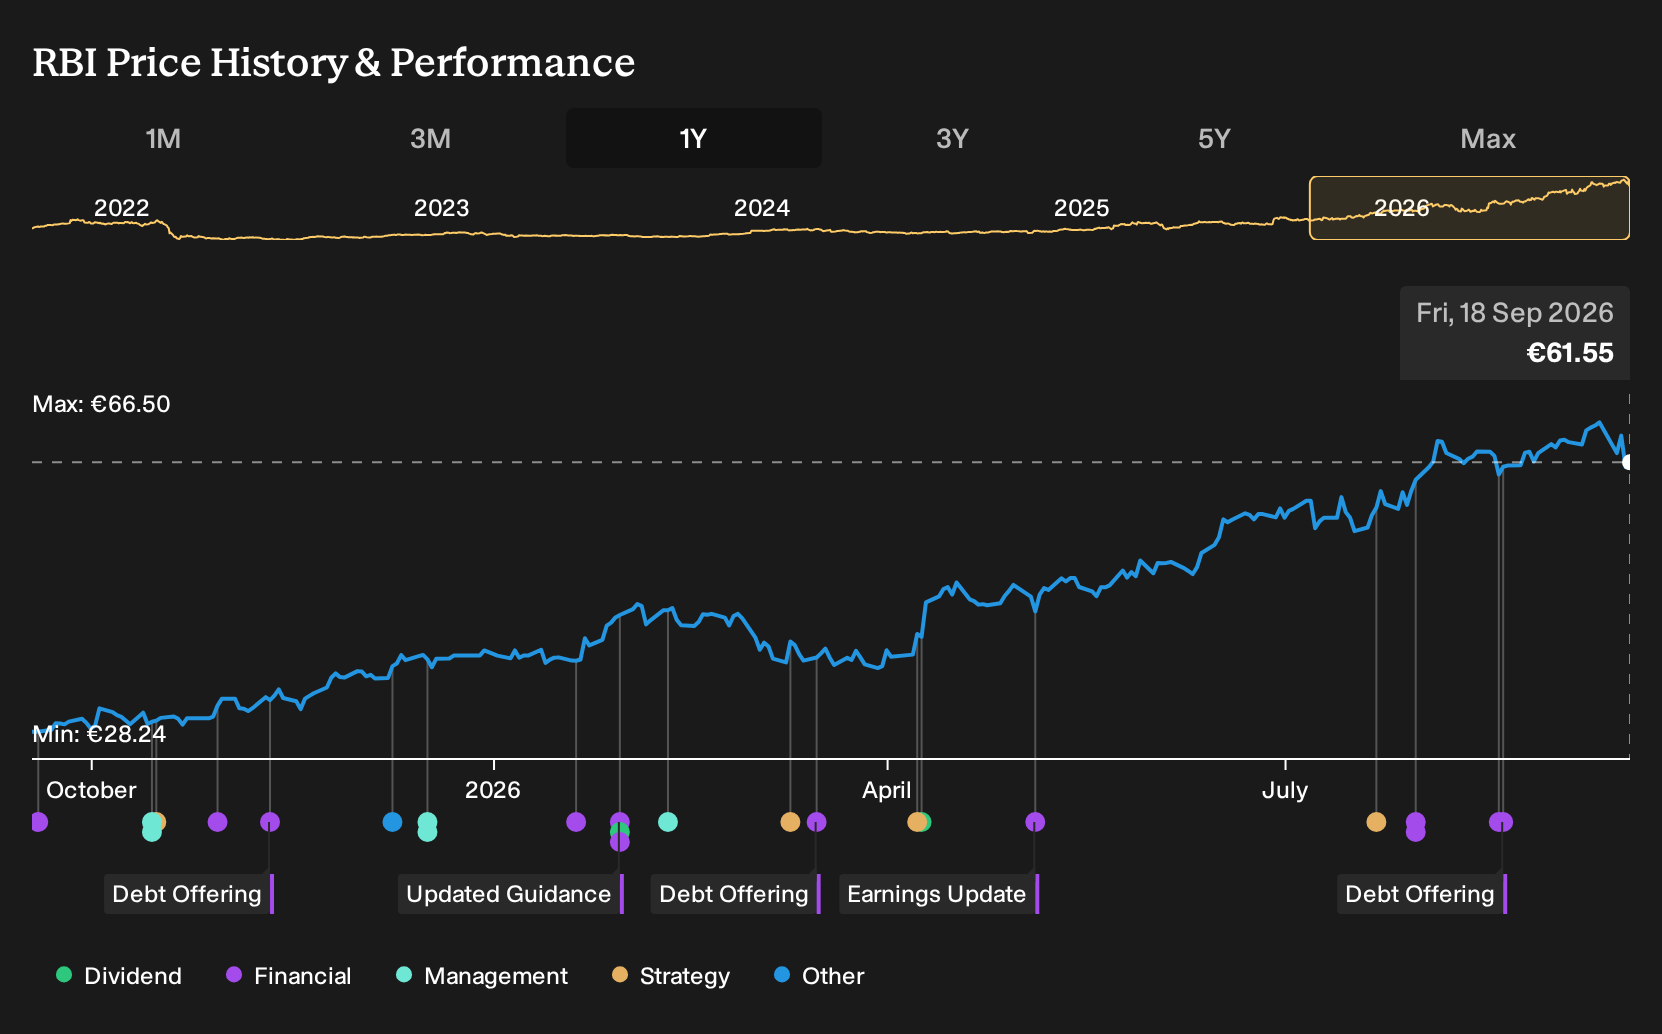This screenshot has width=1662, height=1034.
Task: Open the Debt Offering label nearest October
Action: tap(188, 894)
